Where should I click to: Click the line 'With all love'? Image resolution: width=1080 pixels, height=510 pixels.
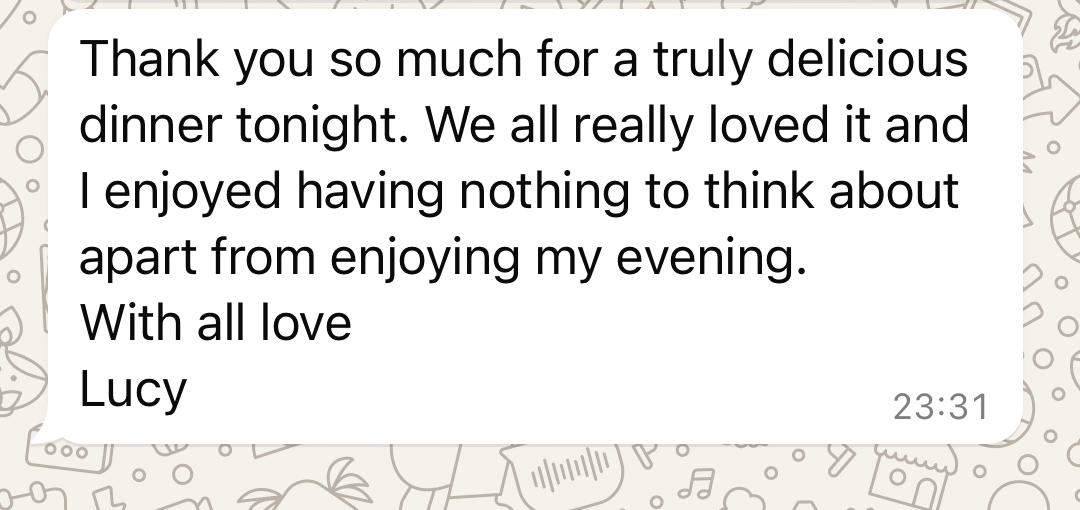[x=216, y=322]
